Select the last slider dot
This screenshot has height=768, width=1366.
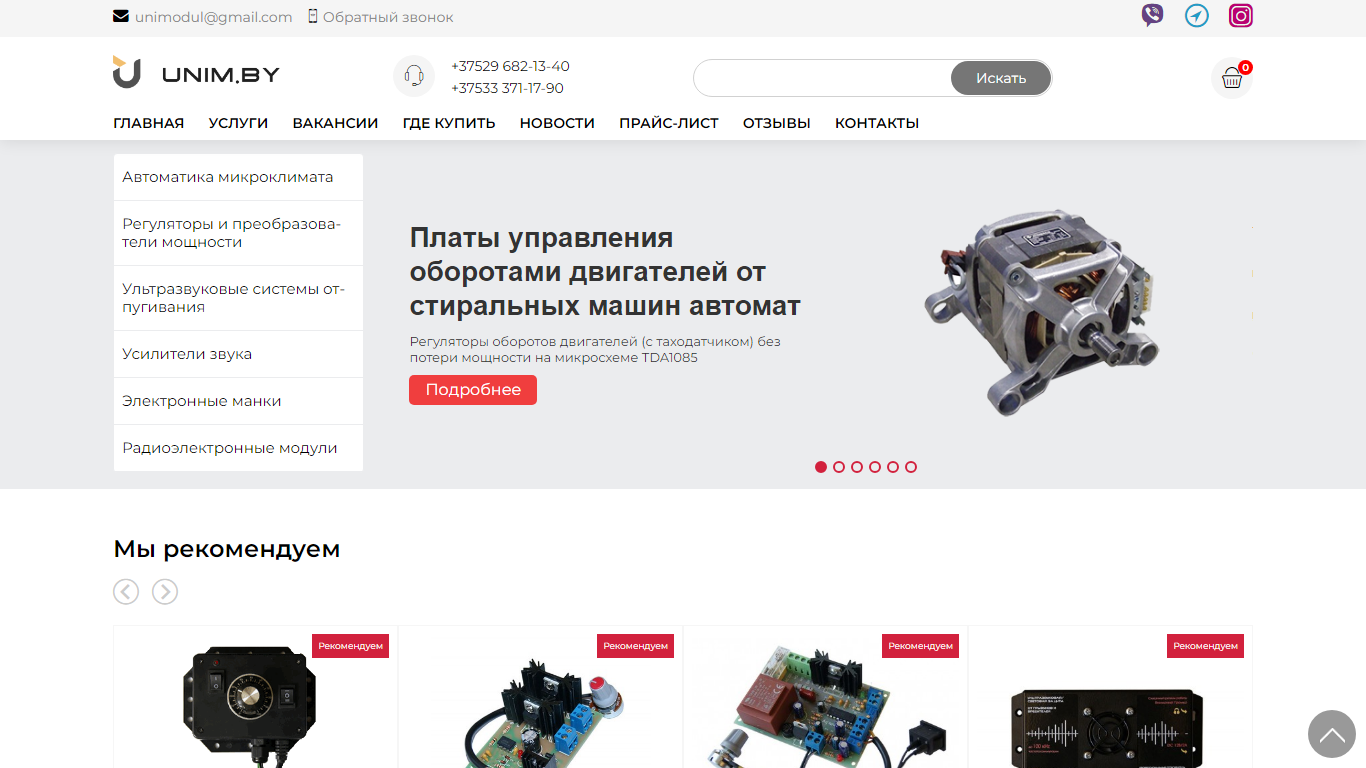pyautogui.click(x=911, y=467)
